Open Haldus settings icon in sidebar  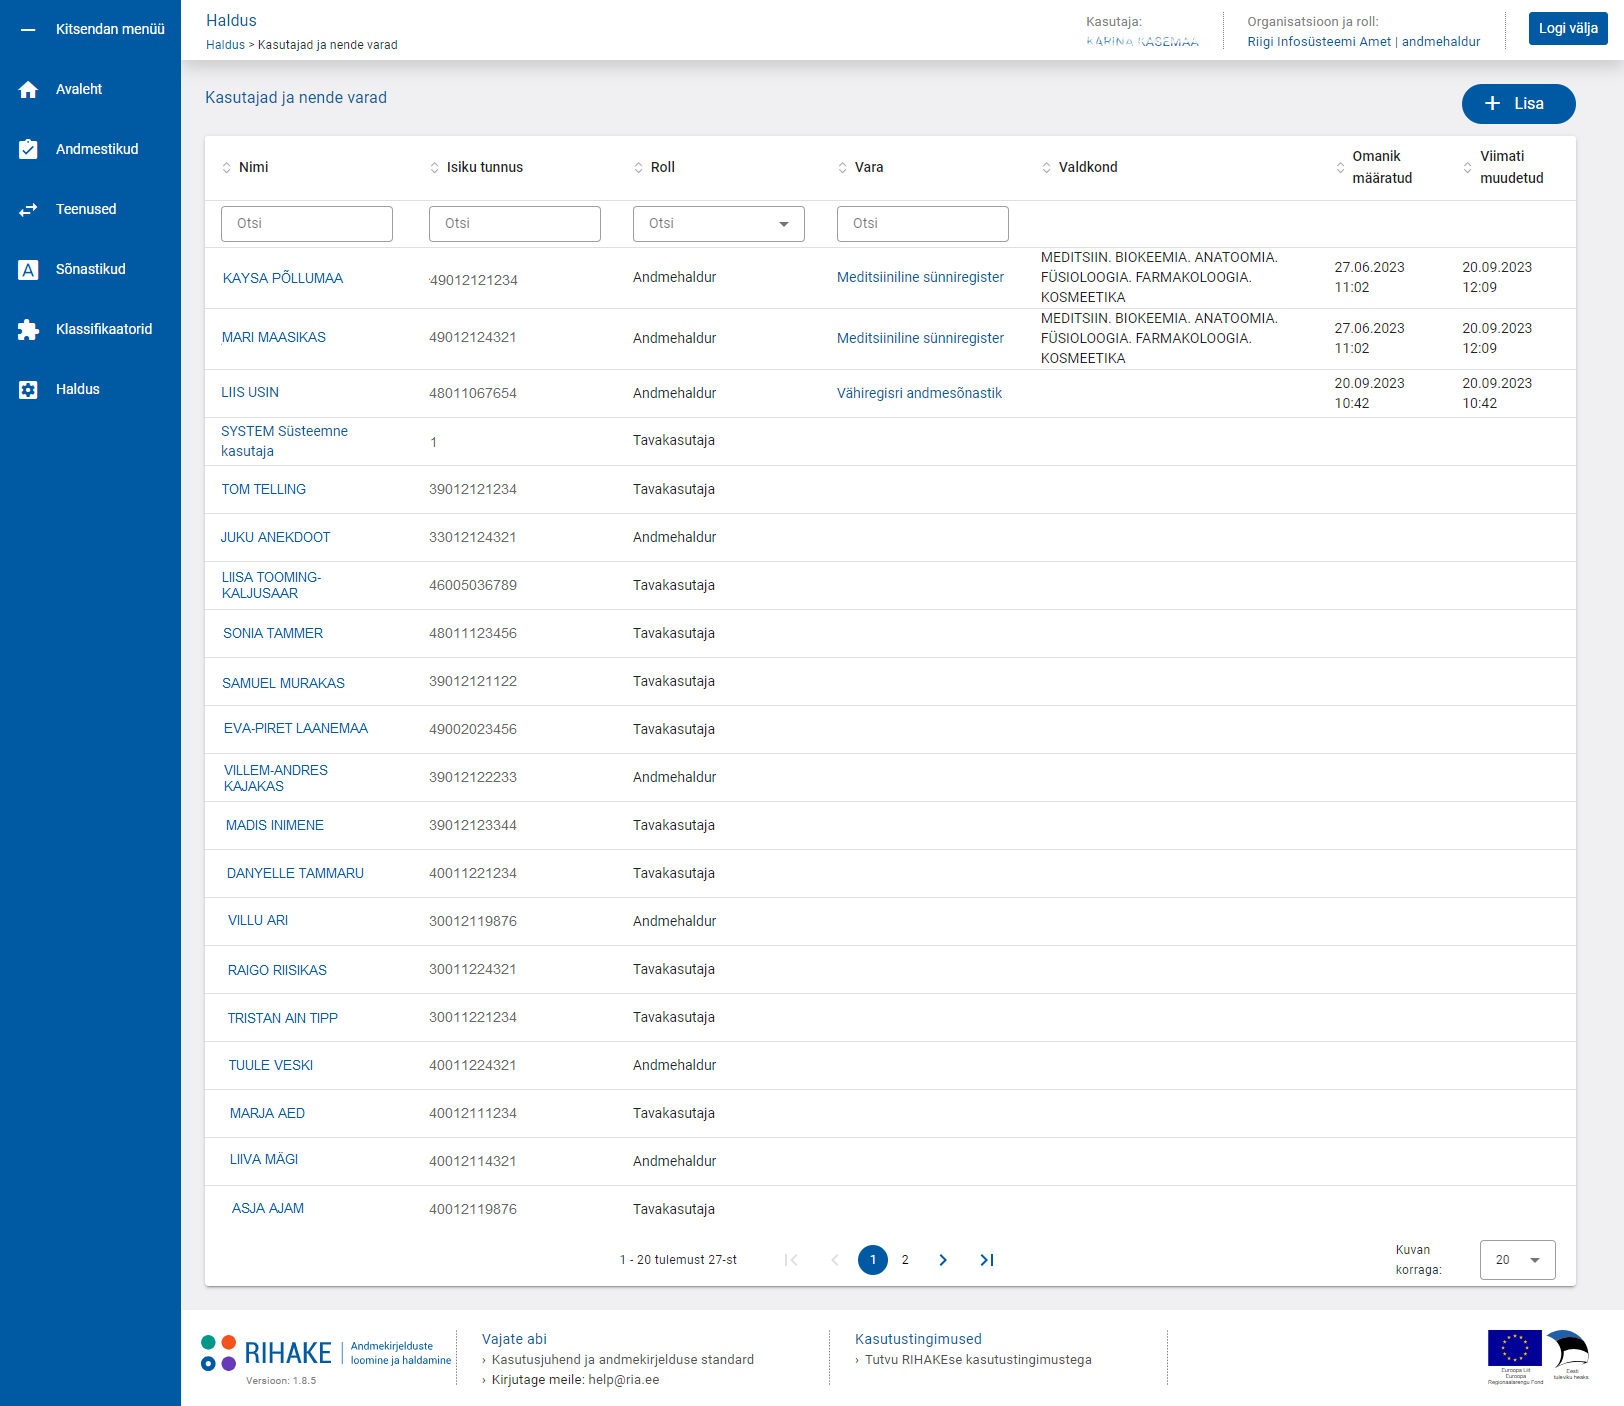coord(28,390)
